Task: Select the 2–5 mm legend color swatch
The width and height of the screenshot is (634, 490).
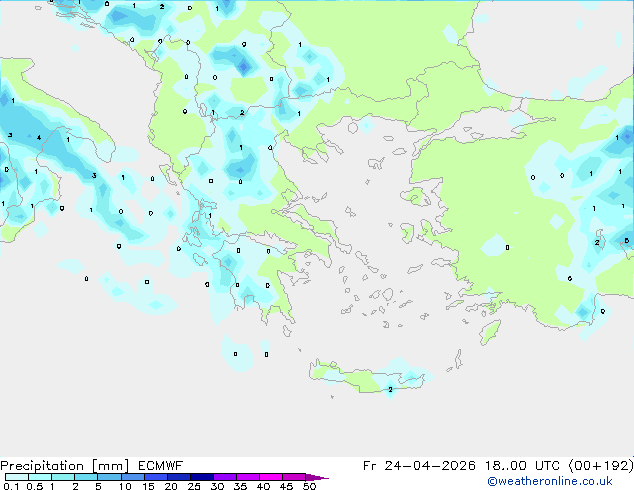Action: (86, 477)
